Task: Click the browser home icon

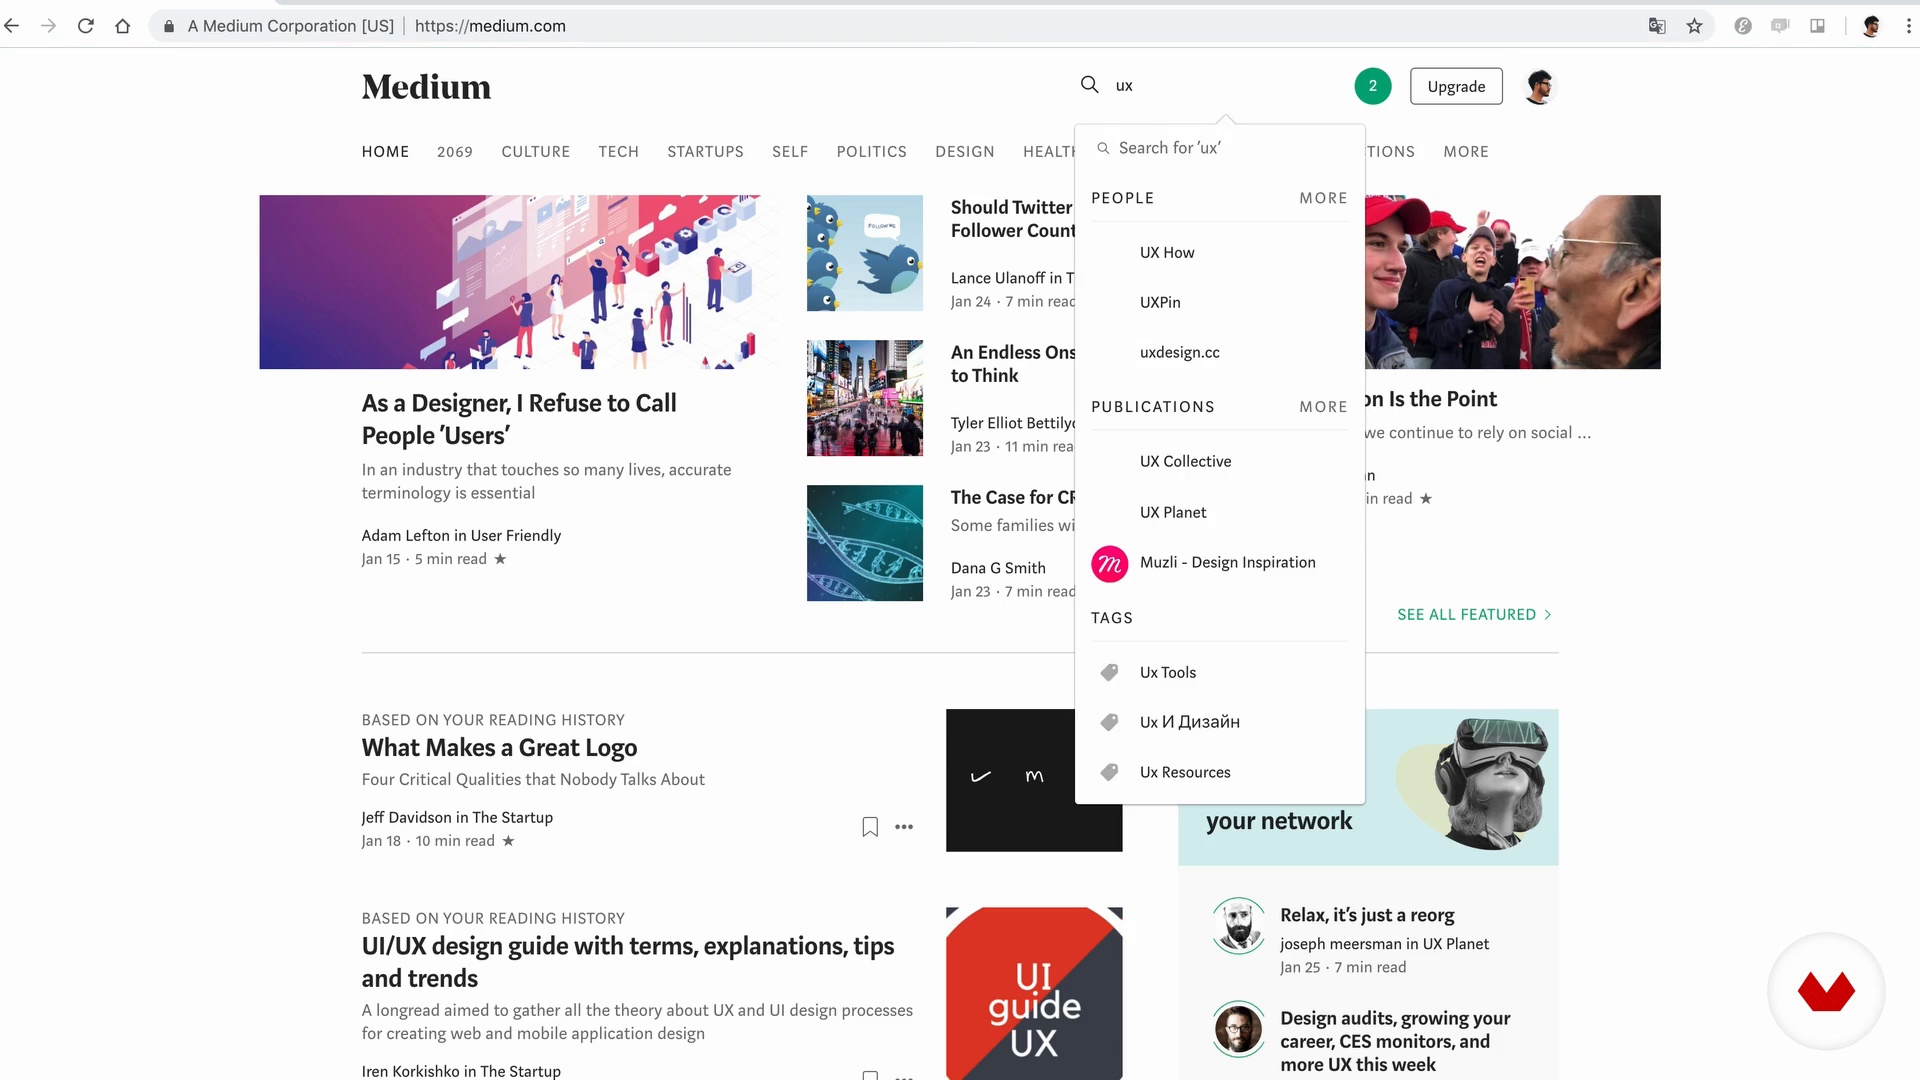Action: 122,26
